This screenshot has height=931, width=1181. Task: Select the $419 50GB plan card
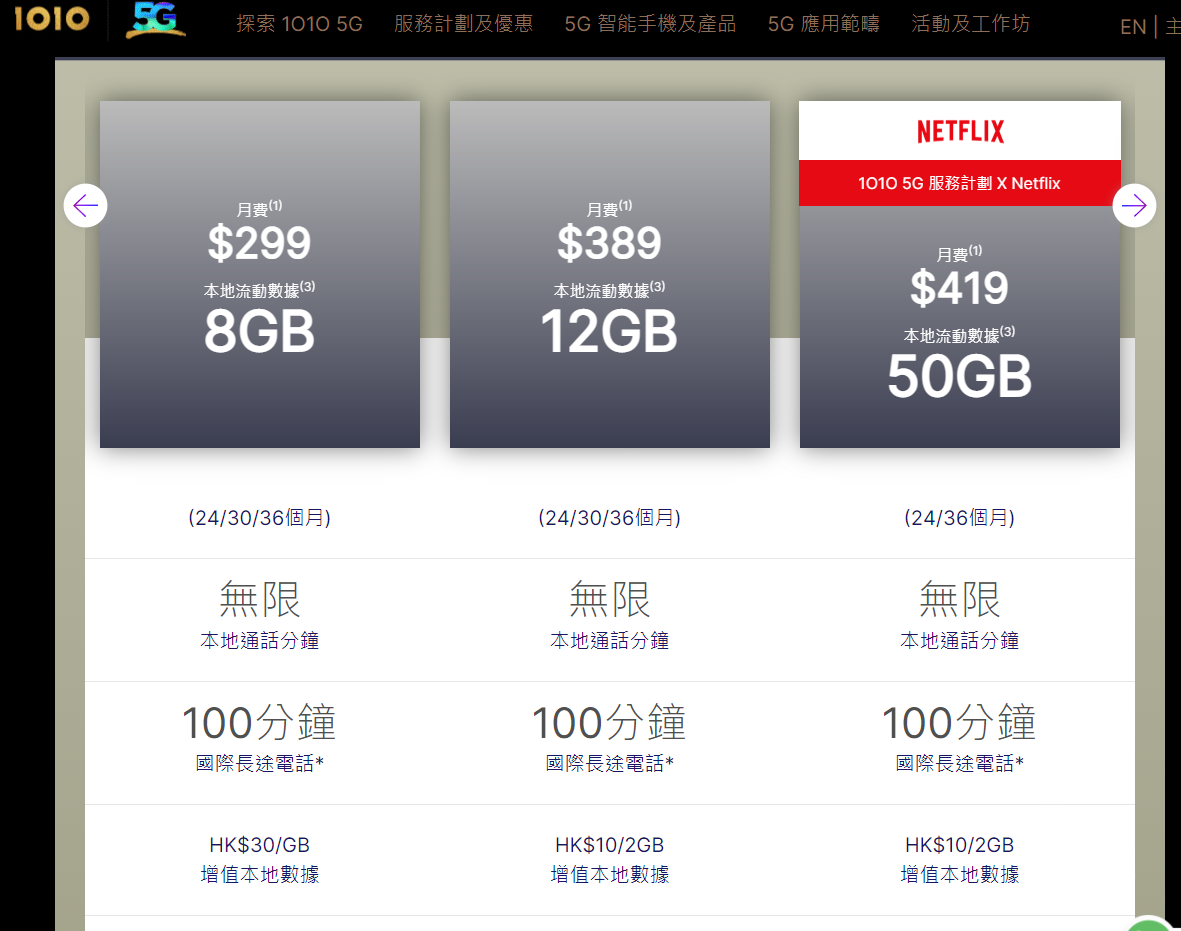tap(960, 320)
